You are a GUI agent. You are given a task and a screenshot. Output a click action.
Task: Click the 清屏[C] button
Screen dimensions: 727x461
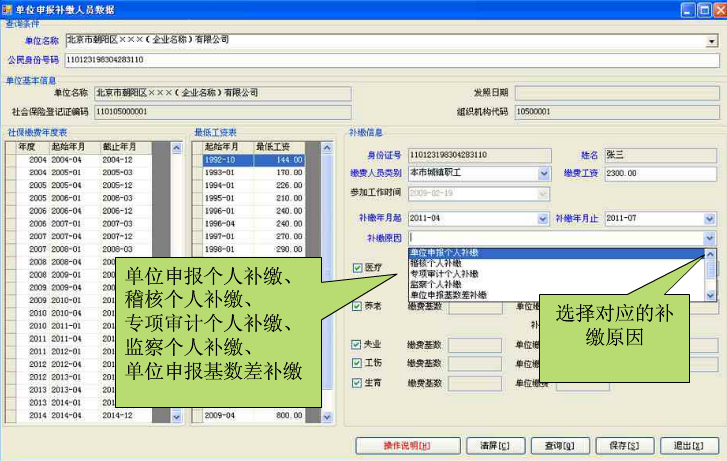pos(495,446)
